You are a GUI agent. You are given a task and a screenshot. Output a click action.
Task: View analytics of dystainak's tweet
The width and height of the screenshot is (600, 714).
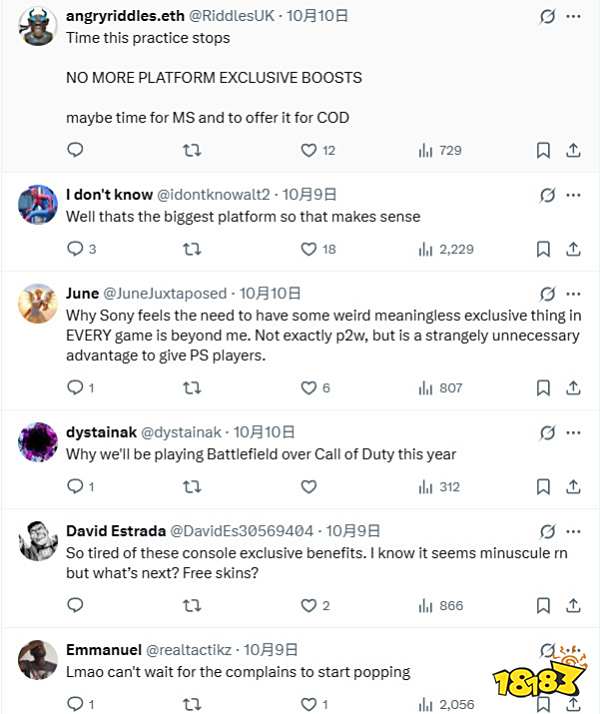pos(439,487)
